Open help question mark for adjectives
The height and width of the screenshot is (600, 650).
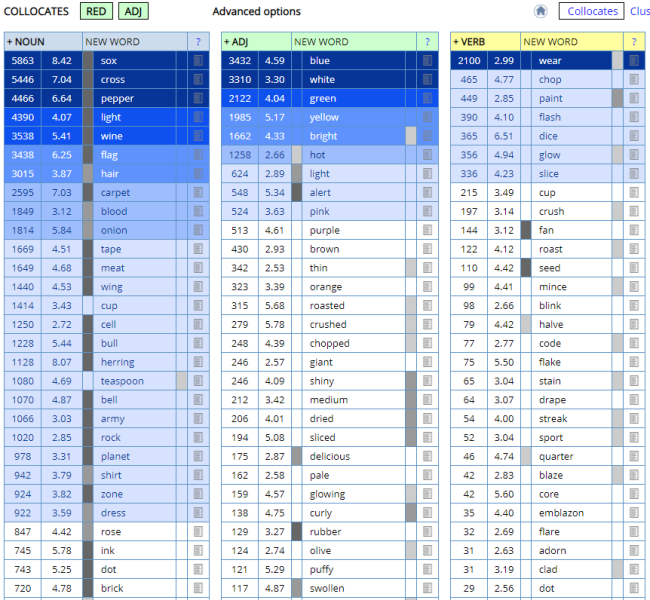click(427, 42)
